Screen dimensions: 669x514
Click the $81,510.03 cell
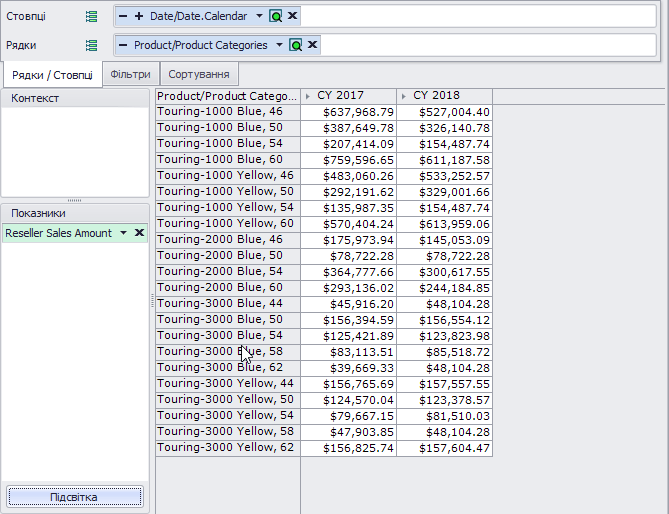pos(445,416)
